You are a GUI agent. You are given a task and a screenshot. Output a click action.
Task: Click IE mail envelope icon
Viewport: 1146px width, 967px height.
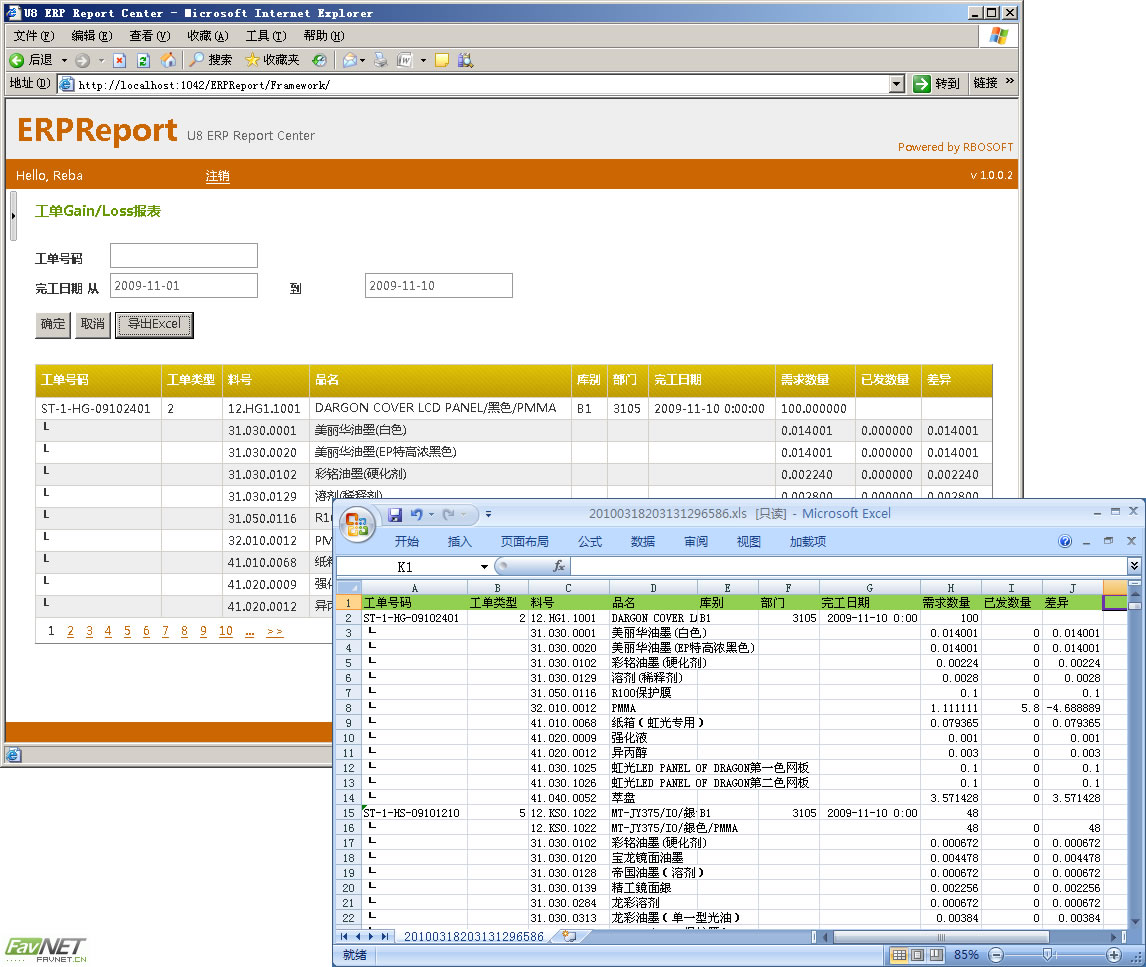tap(350, 60)
